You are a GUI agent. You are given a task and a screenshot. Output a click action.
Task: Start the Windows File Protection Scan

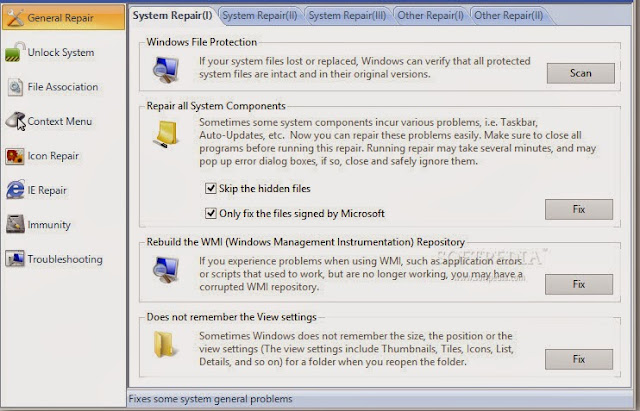click(x=580, y=73)
